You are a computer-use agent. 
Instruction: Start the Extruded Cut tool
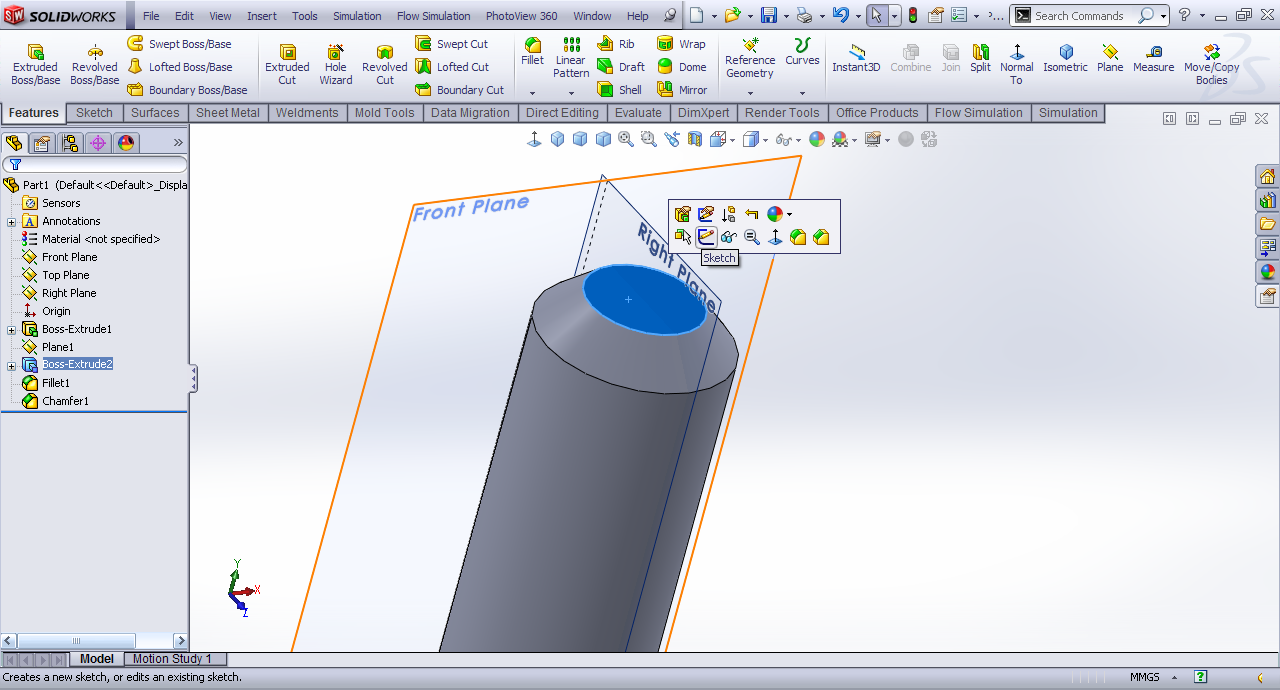click(287, 65)
